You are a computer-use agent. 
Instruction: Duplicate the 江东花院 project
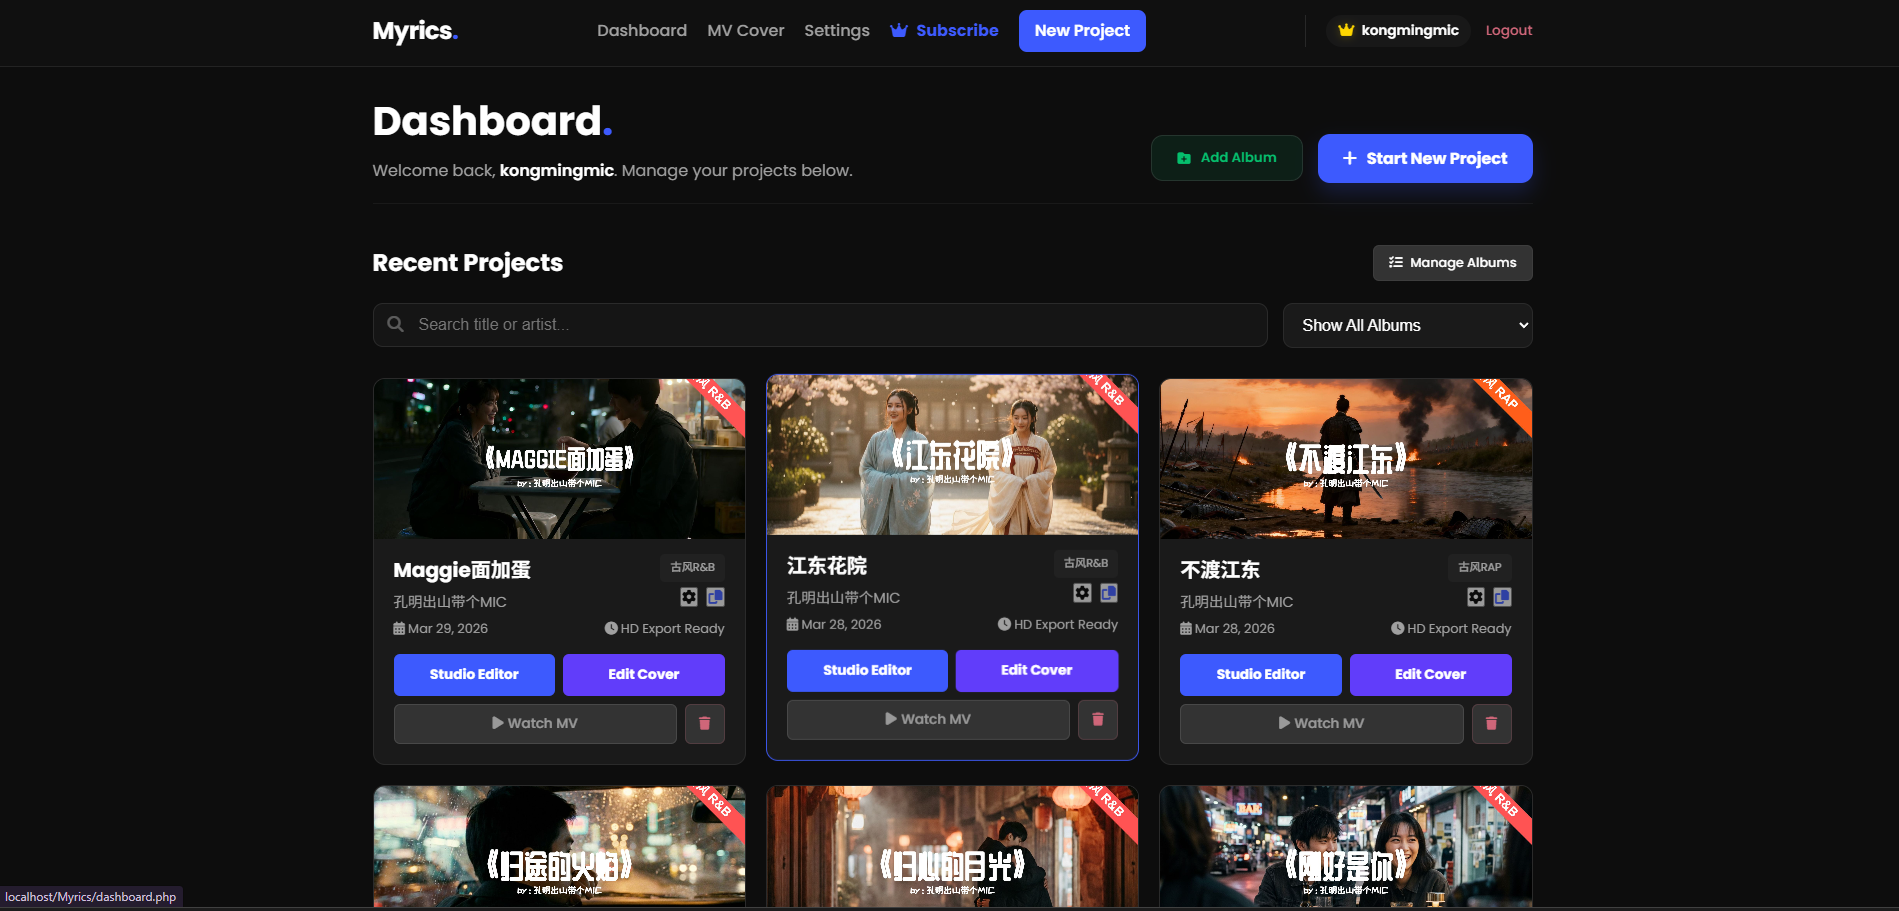pos(1109,593)
